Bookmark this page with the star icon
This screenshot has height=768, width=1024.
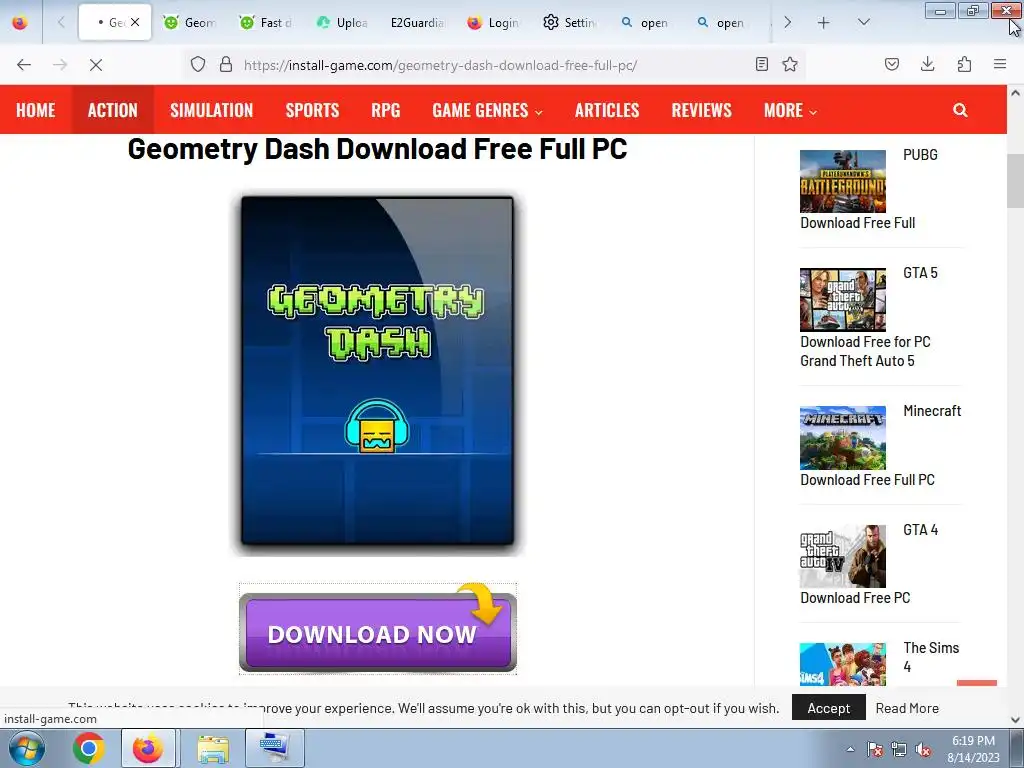[790, 65]
